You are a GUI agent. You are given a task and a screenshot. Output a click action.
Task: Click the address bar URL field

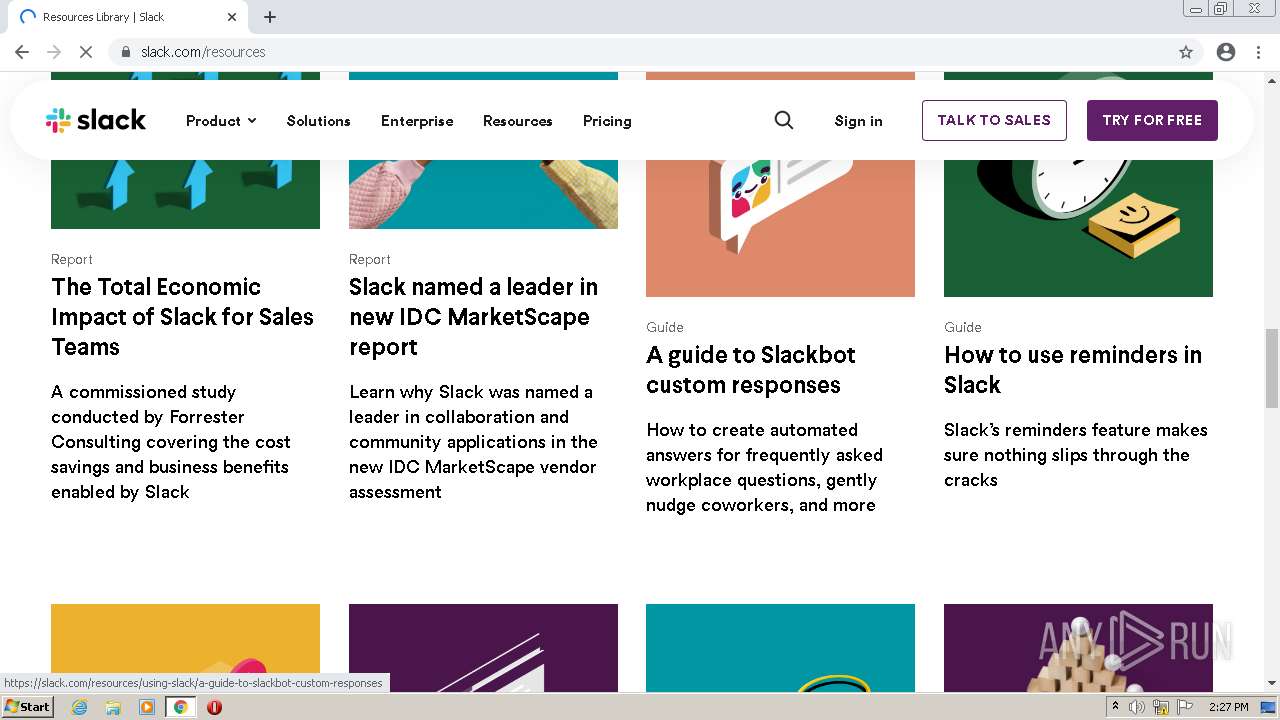(x=600, y=52)
